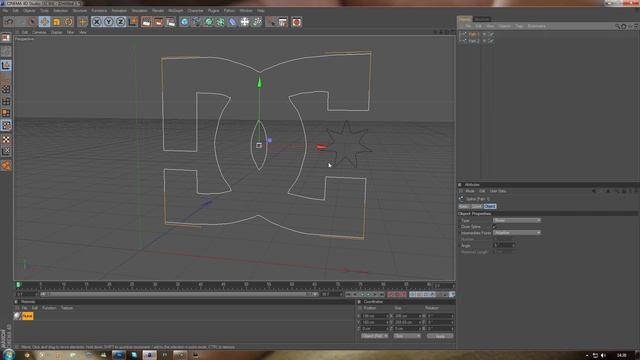Viewport: 640px width, 360px height.
Task: Open the coordinate system icon next to Z
Action: (133, 22)
